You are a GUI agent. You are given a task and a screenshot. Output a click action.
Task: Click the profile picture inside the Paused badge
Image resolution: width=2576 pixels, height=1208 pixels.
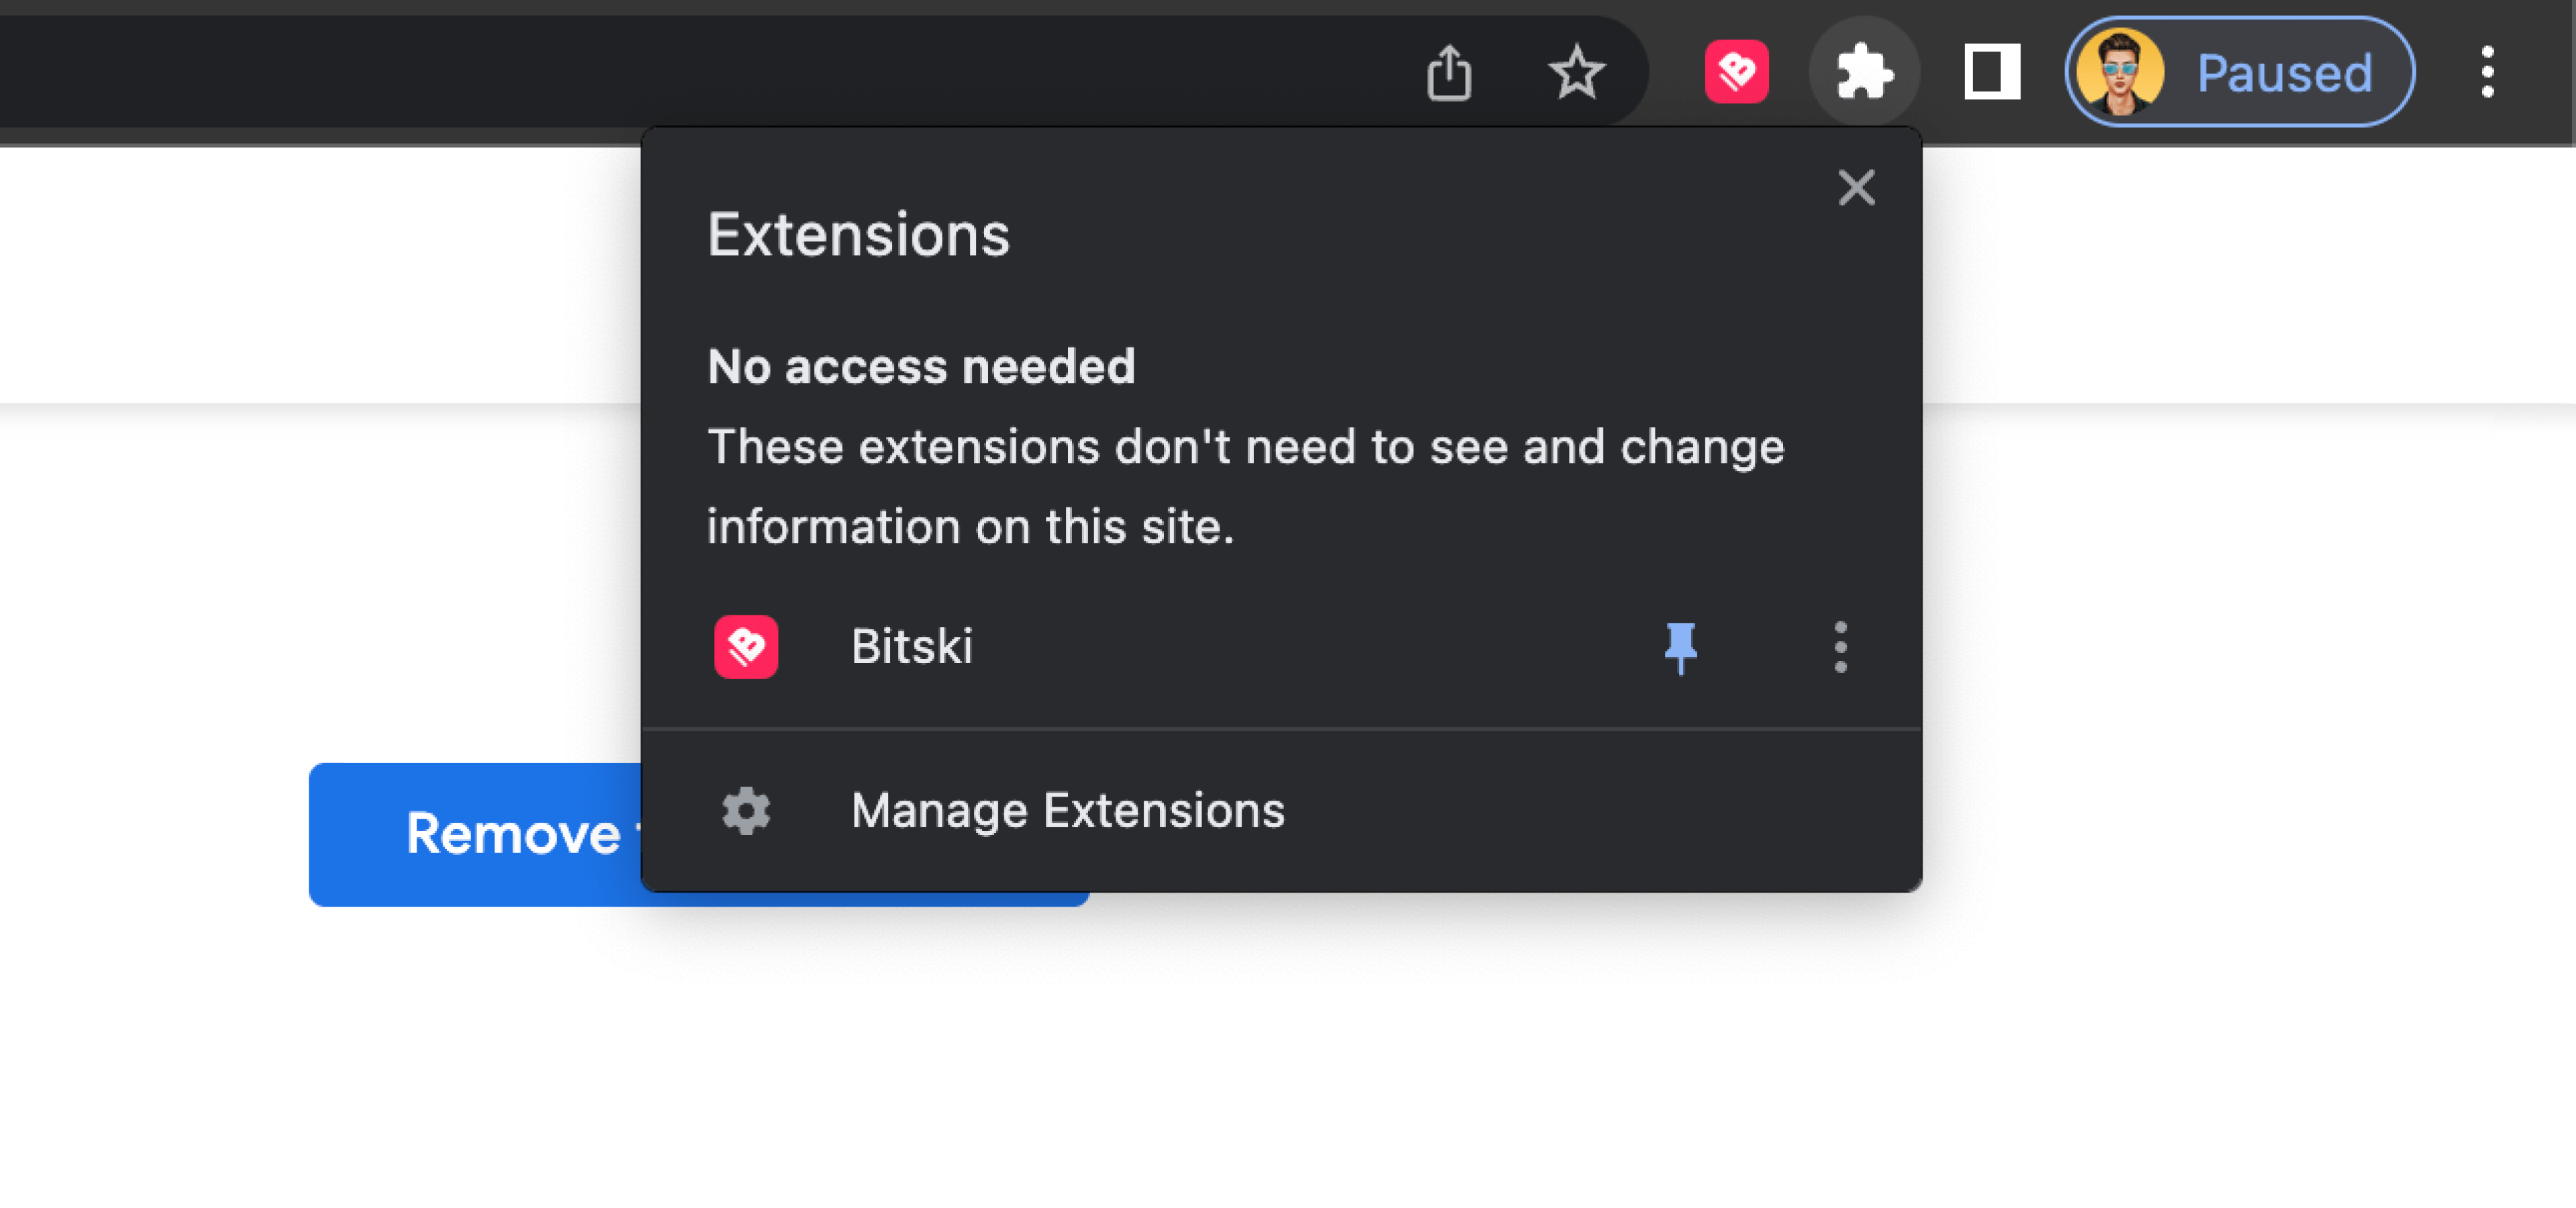[x=2120, y=71]
